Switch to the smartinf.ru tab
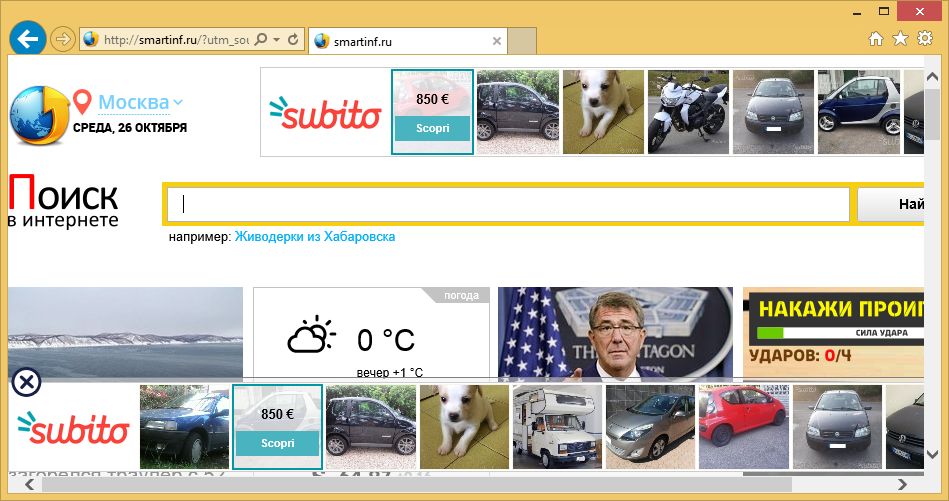The width and height of the screenshot is (949, 501). [x=407, y=41]
